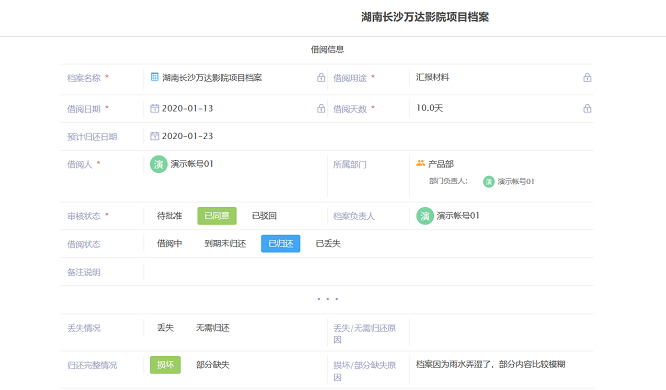Click lock icon next to 10.0天
This screenshot has height=390, width=666.
pos(587,108)
